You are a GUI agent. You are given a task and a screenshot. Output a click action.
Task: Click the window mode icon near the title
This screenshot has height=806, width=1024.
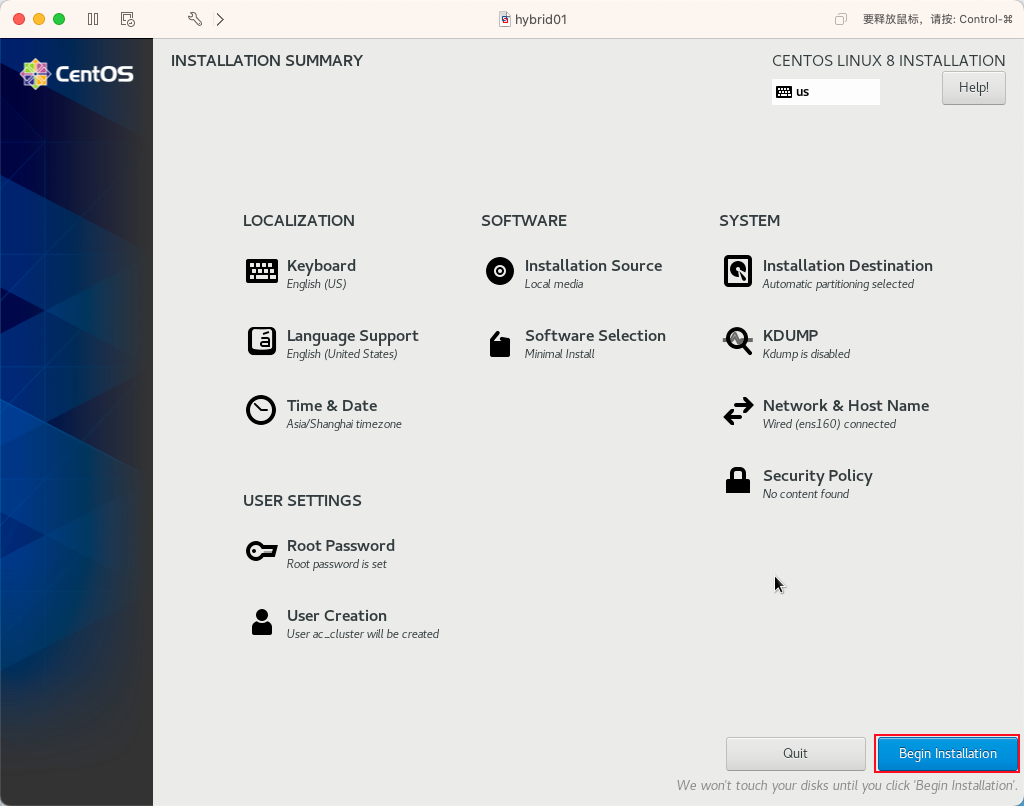tap(840, 20)
